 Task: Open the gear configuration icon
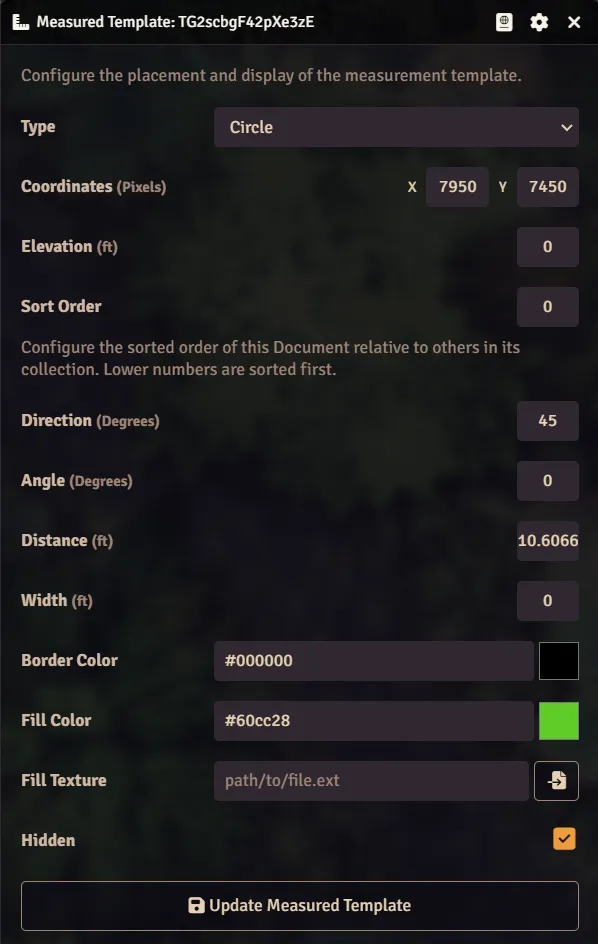(539, 22)
